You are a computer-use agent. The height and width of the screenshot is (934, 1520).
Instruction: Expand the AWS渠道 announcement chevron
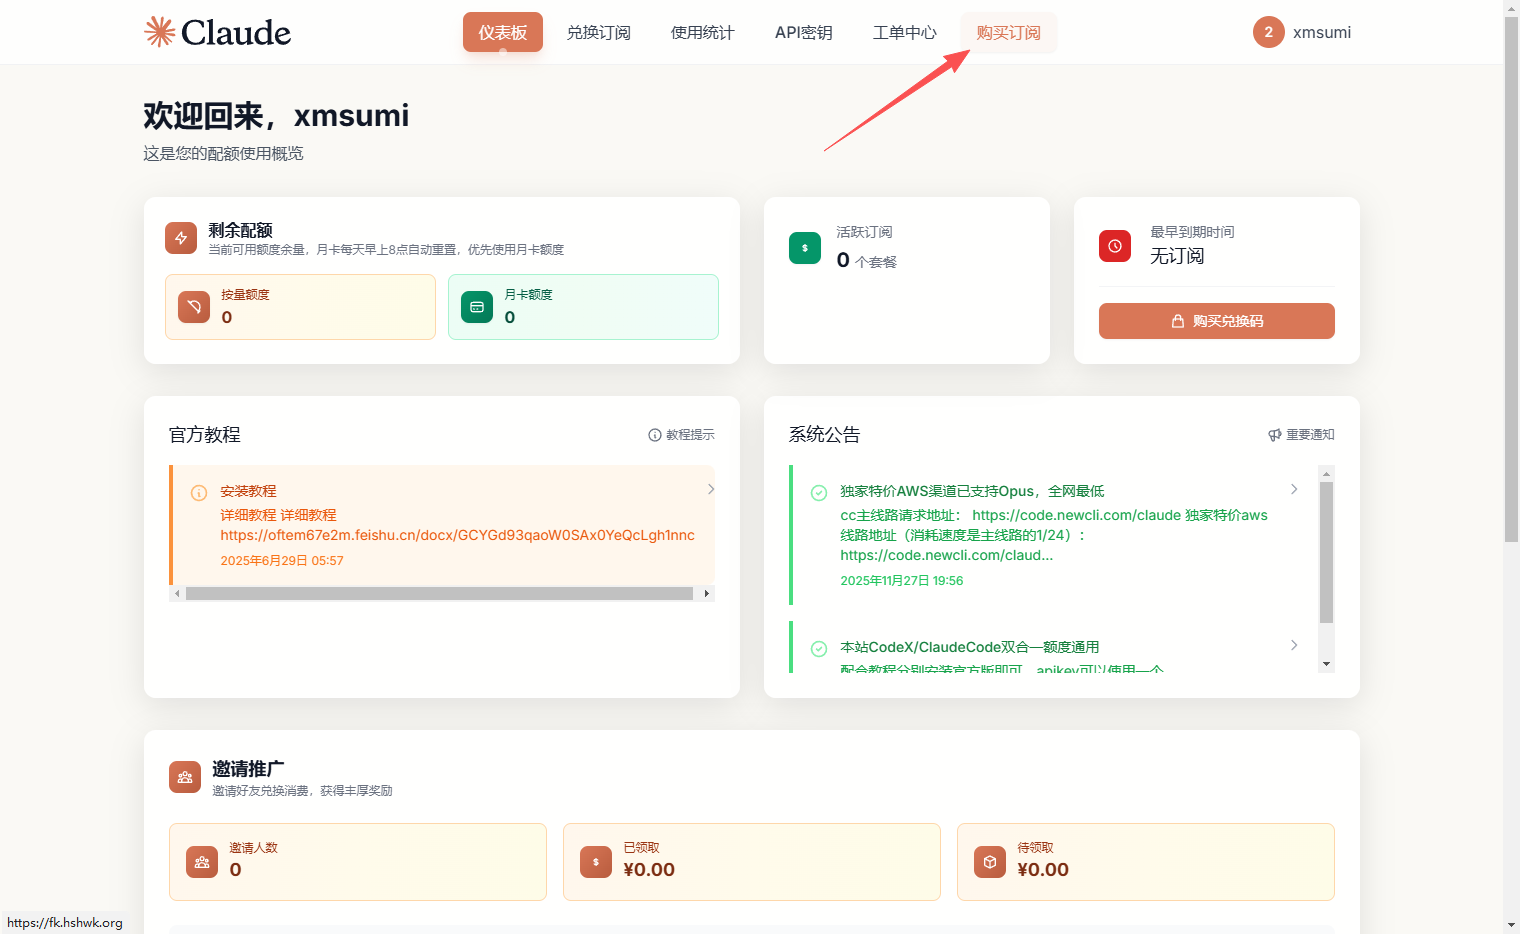pyautogui.click(x=1294, y=489)
